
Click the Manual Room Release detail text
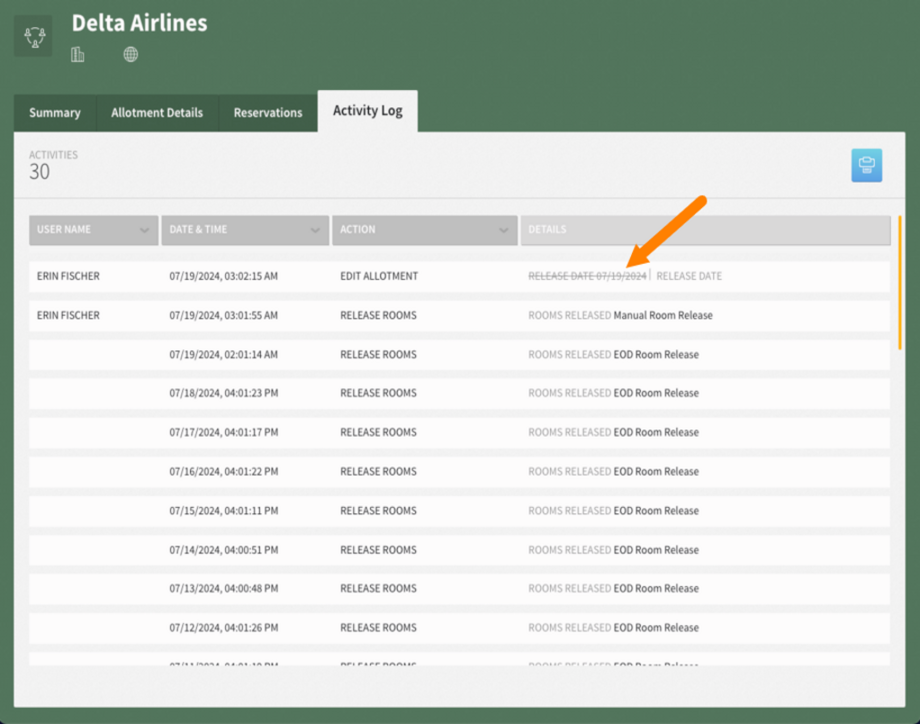click(x=663, y=316)
